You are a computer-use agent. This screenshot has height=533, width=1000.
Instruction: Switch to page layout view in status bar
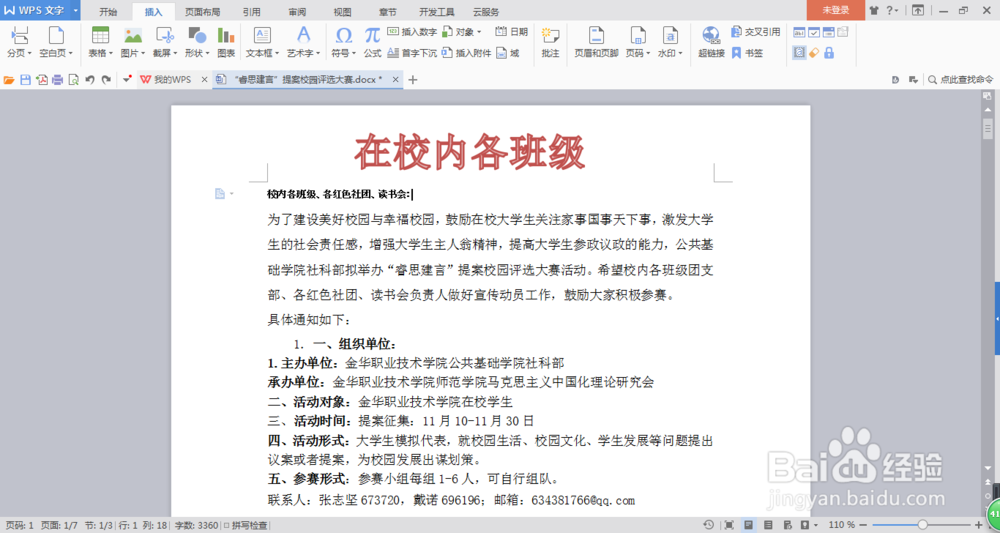point(750,525)
